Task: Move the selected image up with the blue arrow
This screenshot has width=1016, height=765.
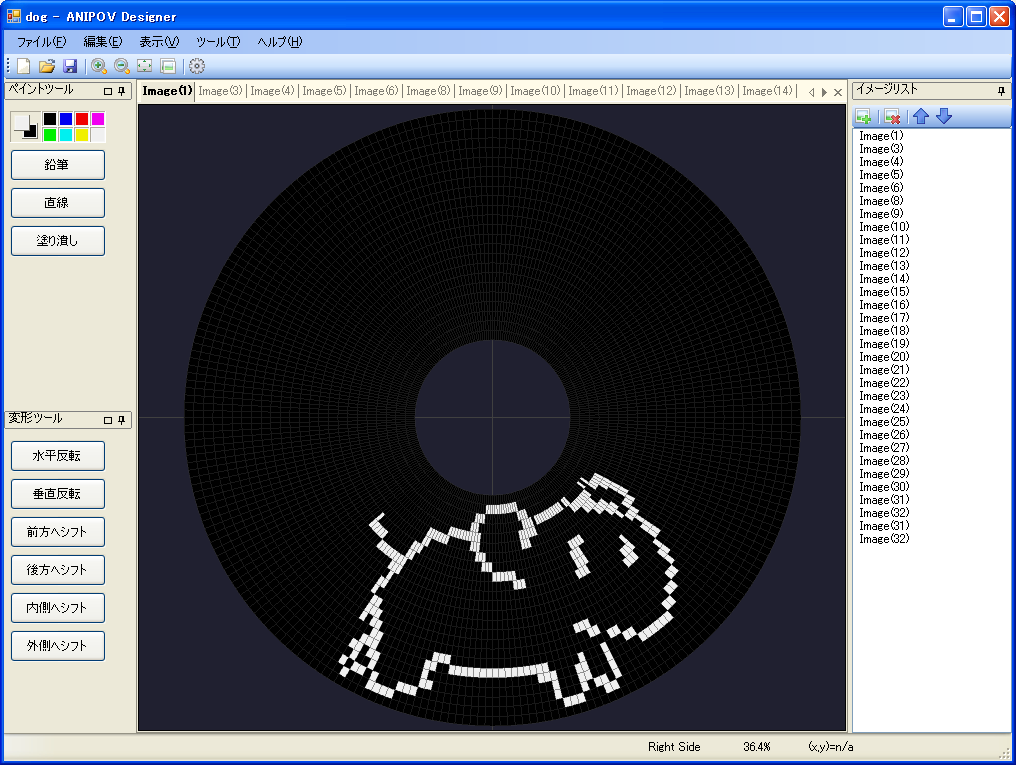Action: pyautogui.click(x=921, y=117)
